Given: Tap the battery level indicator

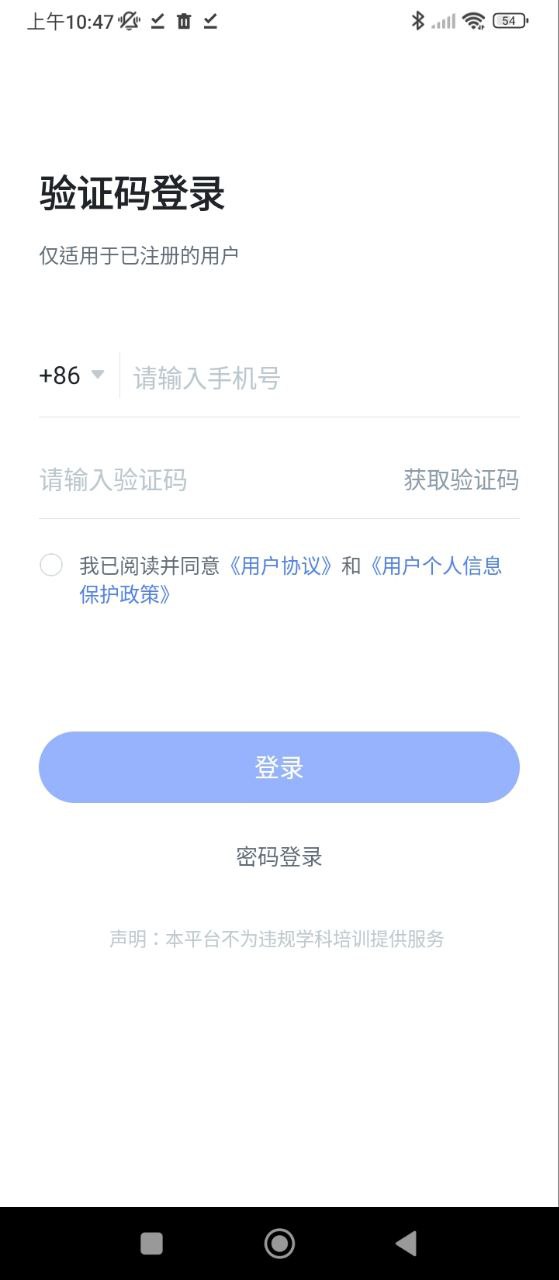Looking at the screenshot, I should pyautogui.click(x=510, y=21).
